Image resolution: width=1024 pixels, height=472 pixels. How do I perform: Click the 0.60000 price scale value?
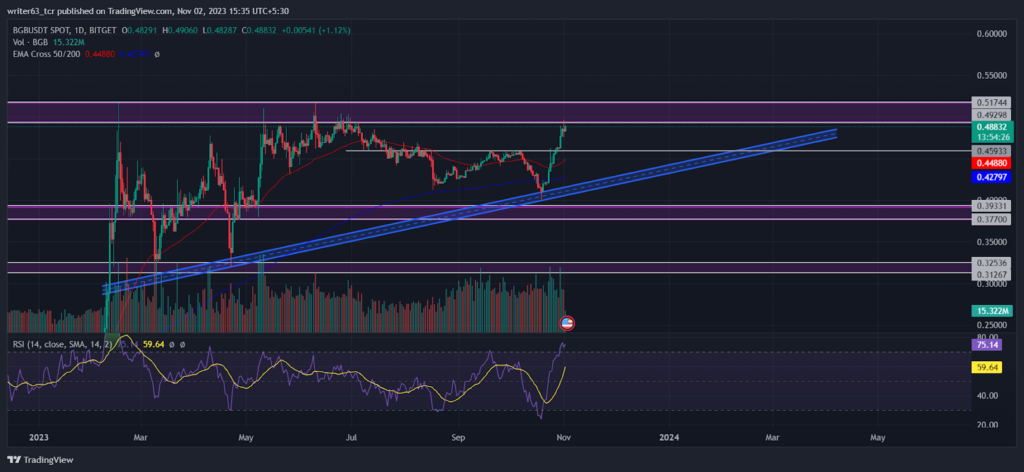[990, 34]
